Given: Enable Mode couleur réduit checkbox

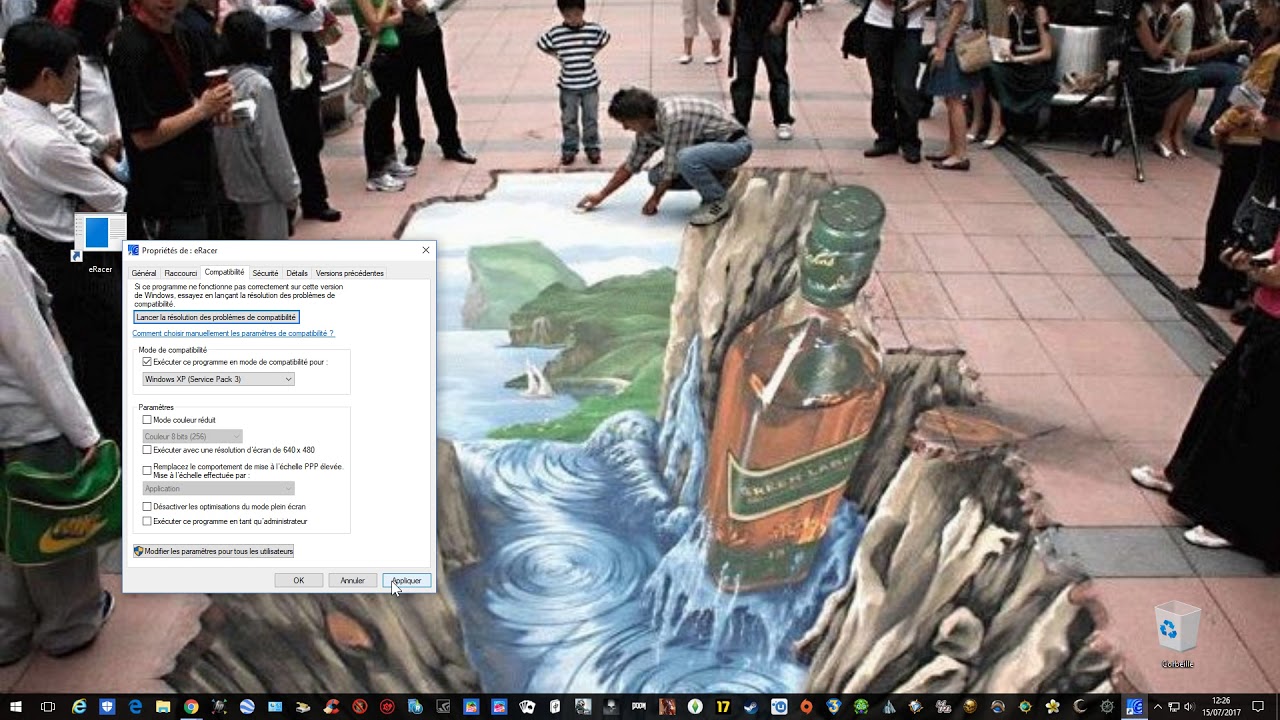Looking at the screenshot, I should coord(147,420).
